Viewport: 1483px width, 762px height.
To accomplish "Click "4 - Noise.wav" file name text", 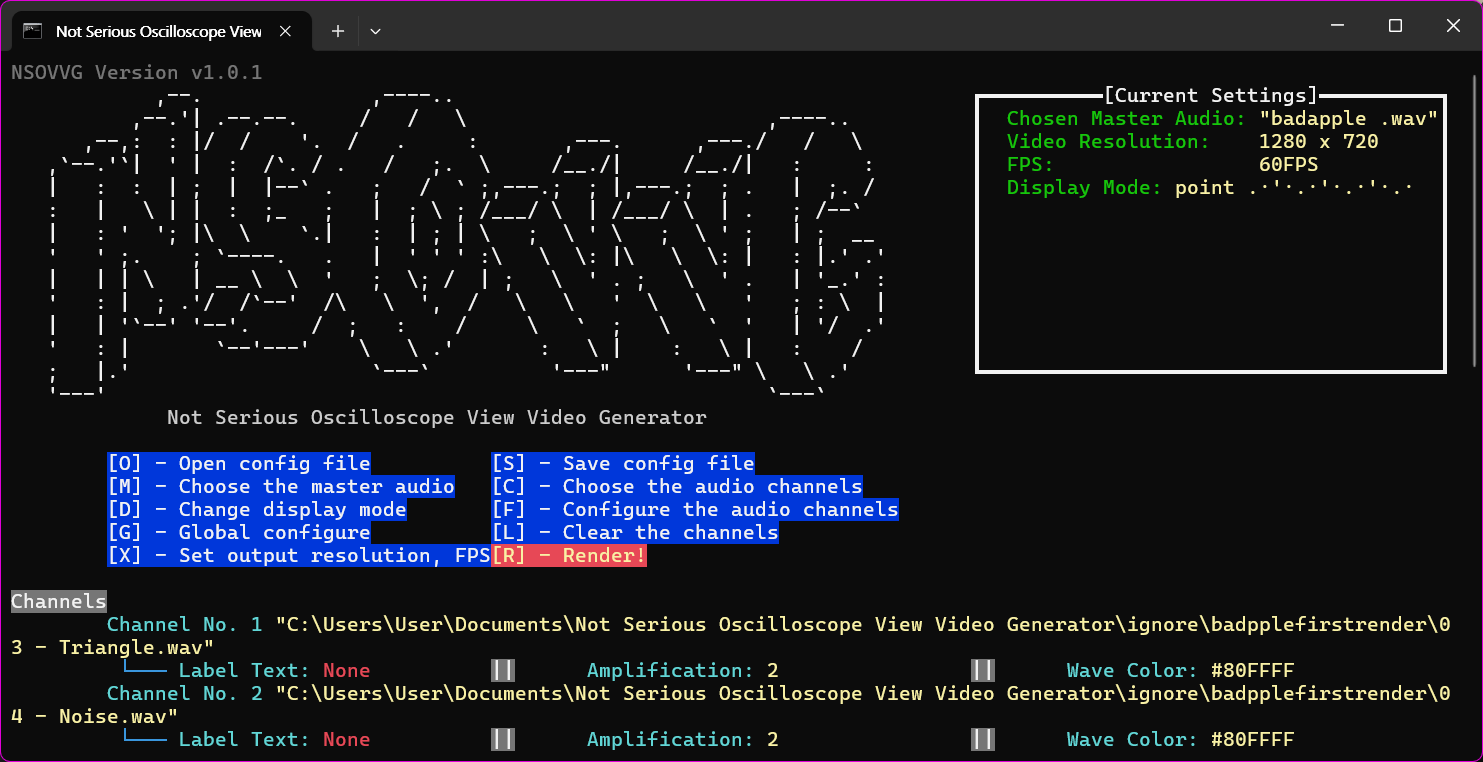I will coord(95,717).
